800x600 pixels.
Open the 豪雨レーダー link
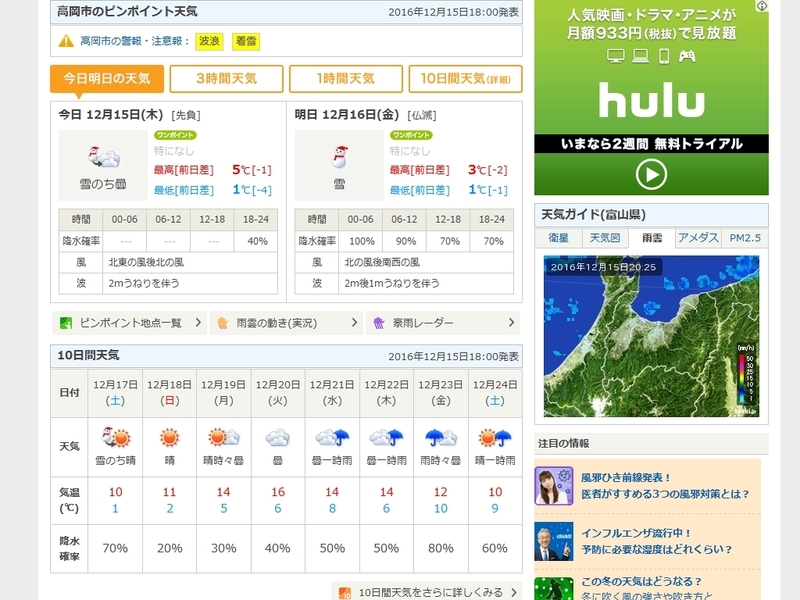(423, 323)
